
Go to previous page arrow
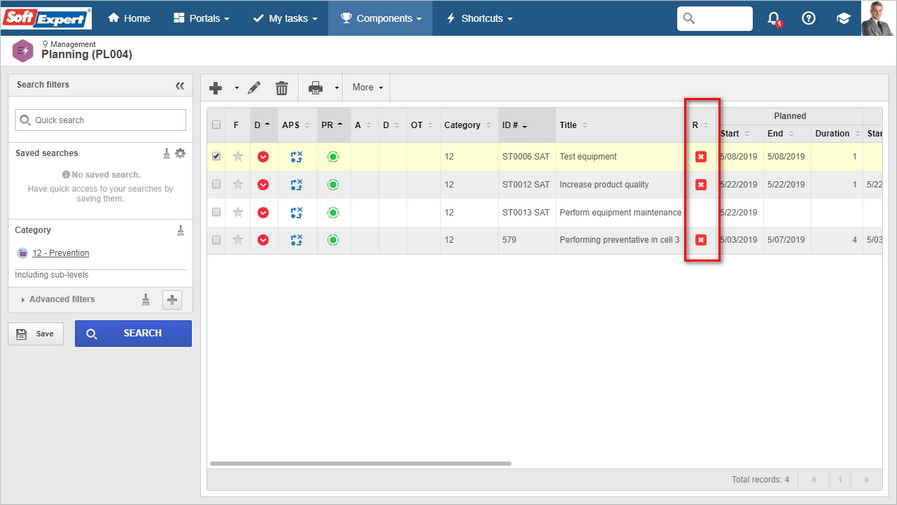pos(813,480)
